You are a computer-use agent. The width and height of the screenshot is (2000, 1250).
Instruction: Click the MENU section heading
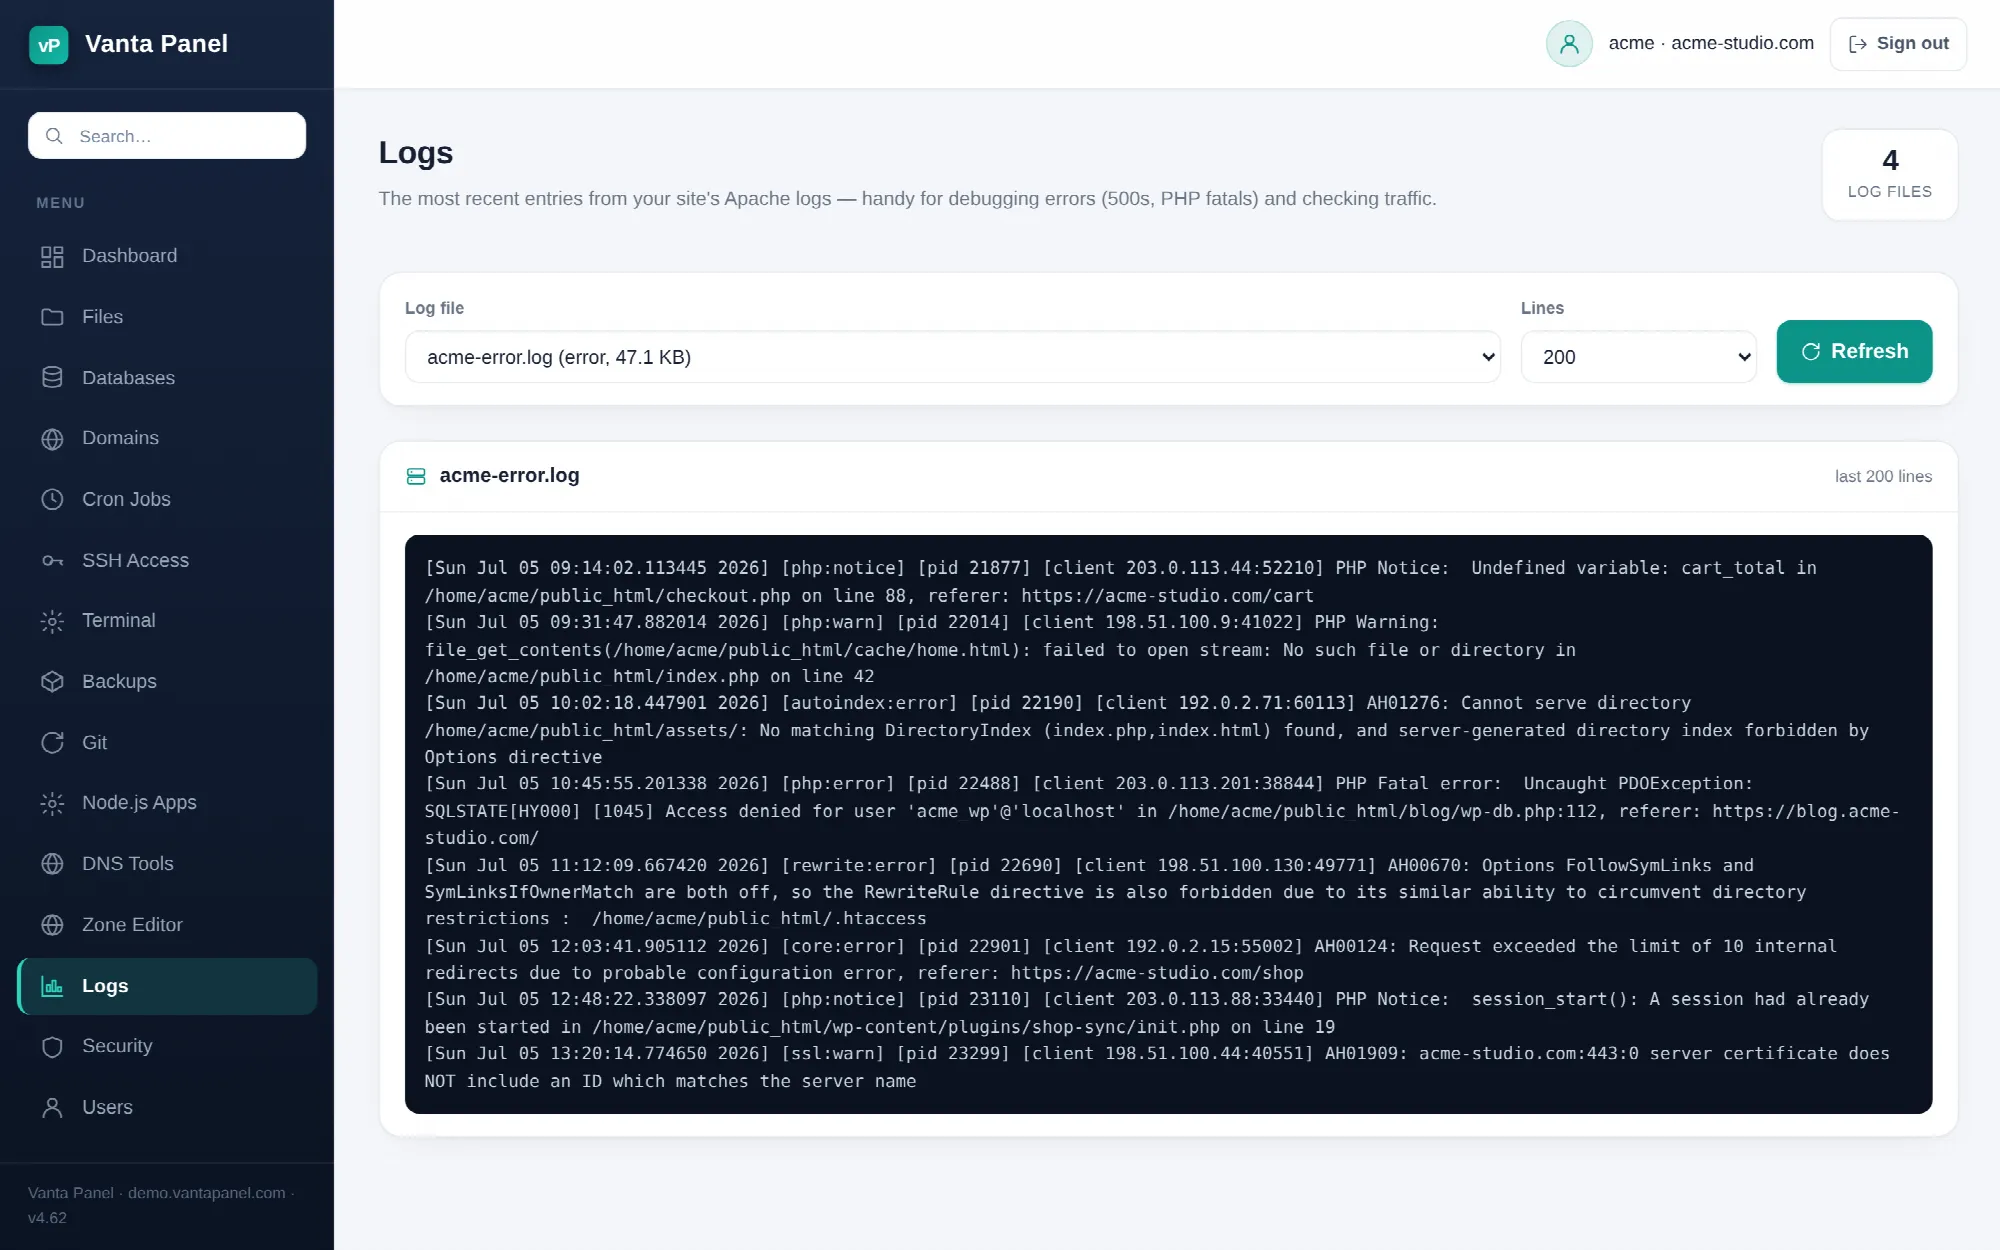coord(60,203)
